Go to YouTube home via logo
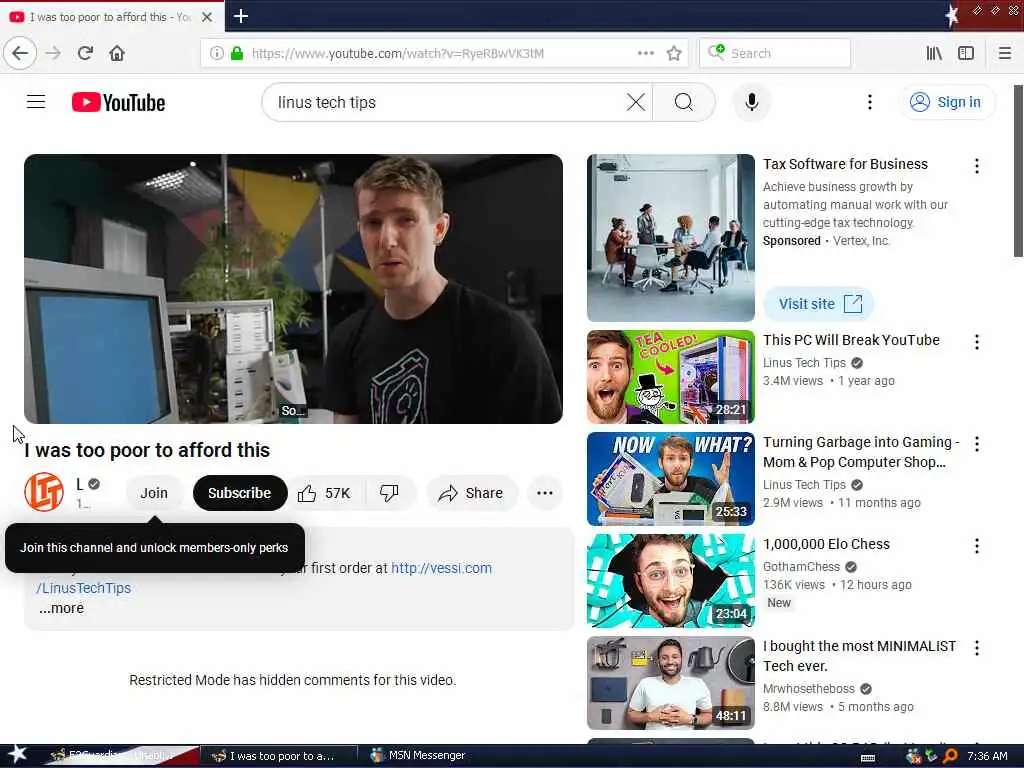This screenshot has height=768, width=1024. 119,103
